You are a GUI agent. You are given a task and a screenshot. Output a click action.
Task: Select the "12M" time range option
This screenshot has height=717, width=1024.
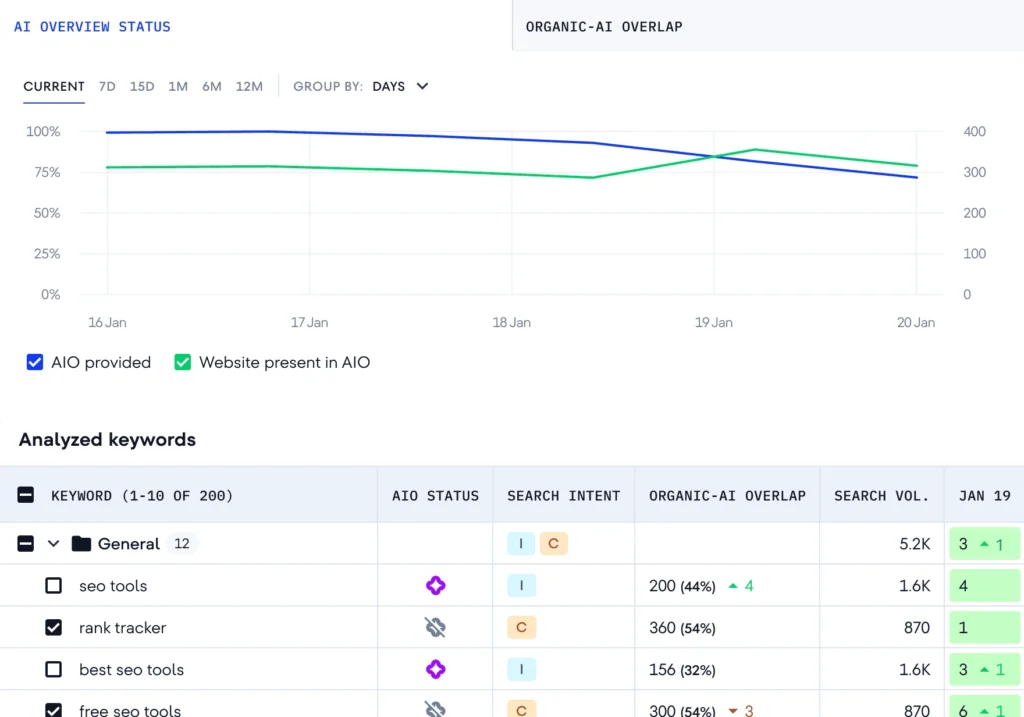tap(249, 86)
